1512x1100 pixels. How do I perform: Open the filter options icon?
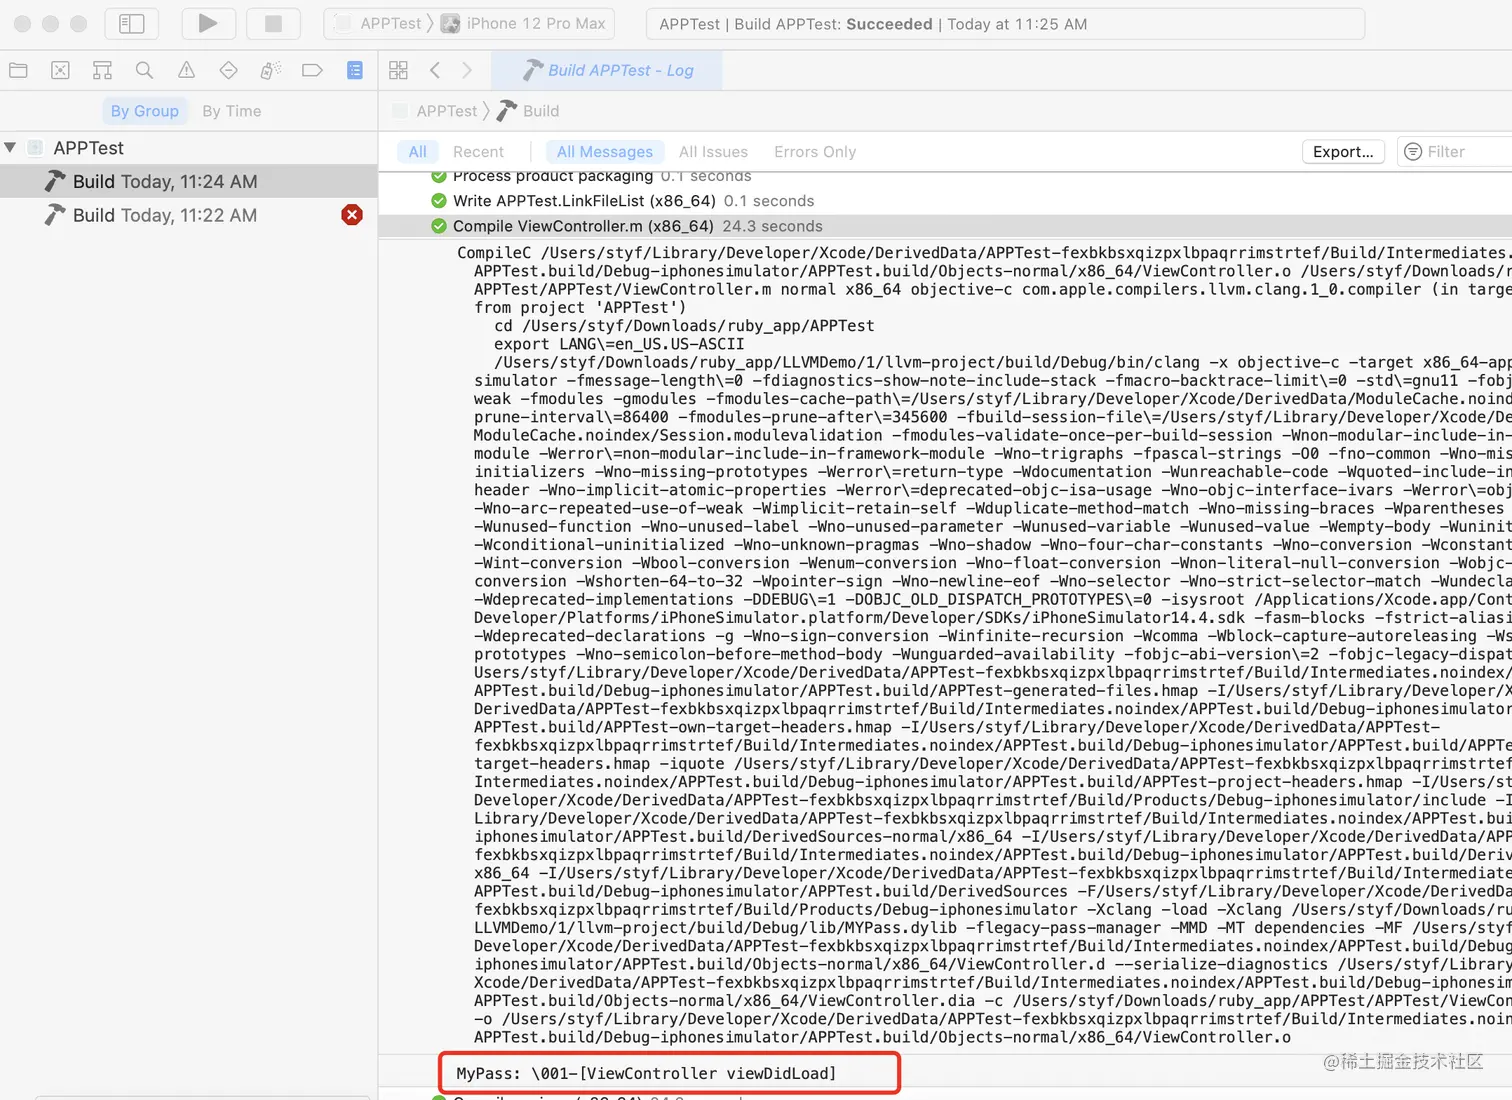click(1413, 152)
